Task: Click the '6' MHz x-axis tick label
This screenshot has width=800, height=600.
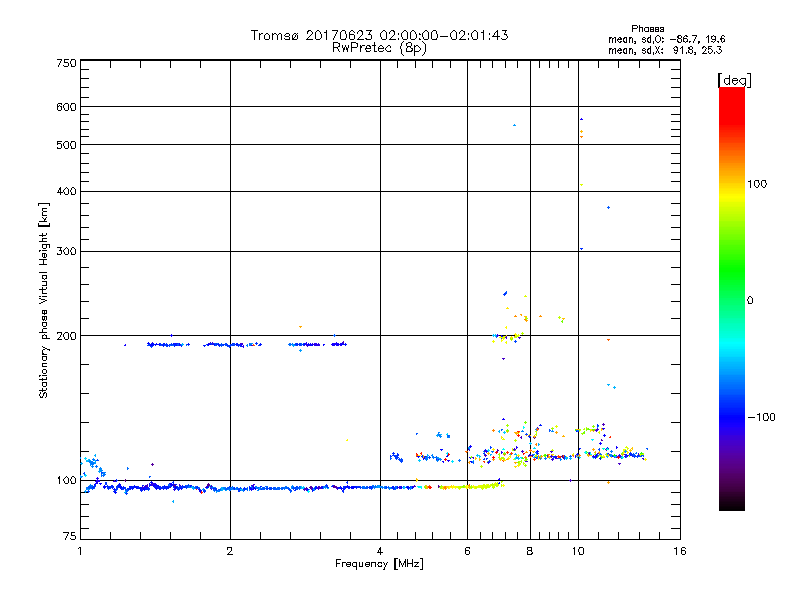Action: tap(467, 551)
